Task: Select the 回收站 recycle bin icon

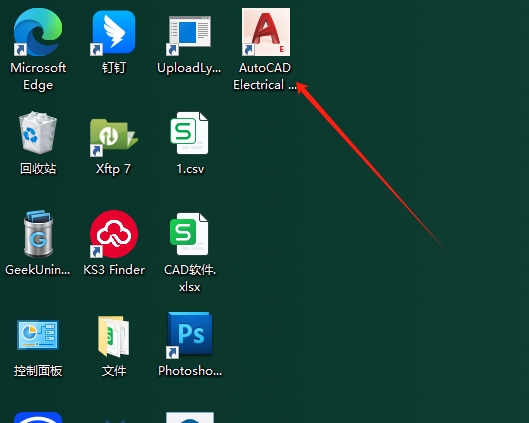Action: click(38, 133)
